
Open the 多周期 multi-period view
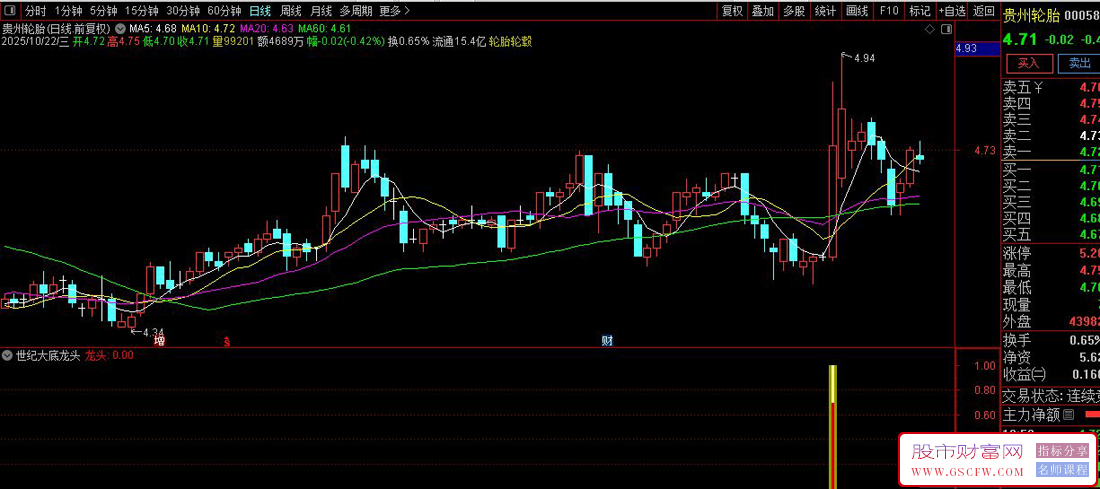[356, 11]
